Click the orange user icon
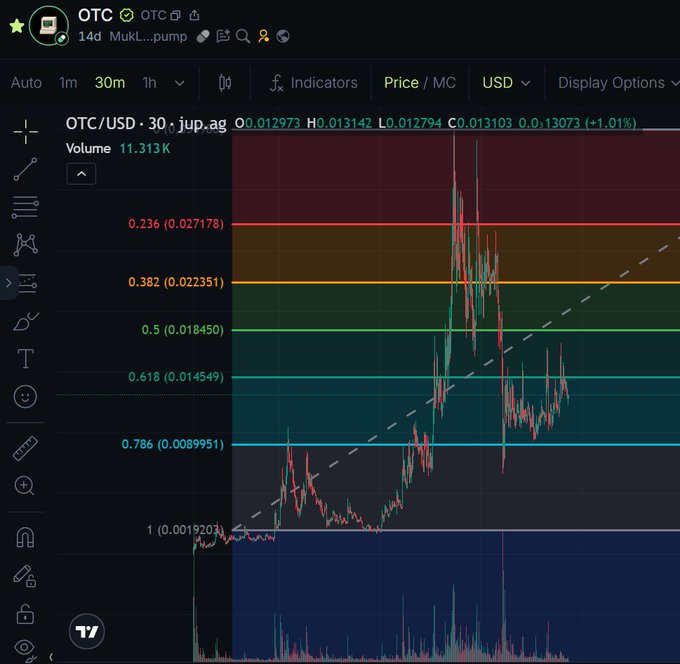 [x=263, y=36]
